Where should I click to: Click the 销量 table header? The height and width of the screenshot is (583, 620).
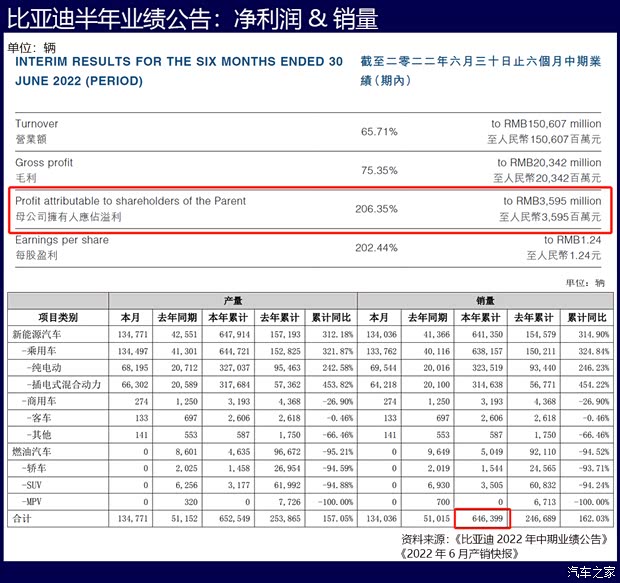[x=485, y=301]
